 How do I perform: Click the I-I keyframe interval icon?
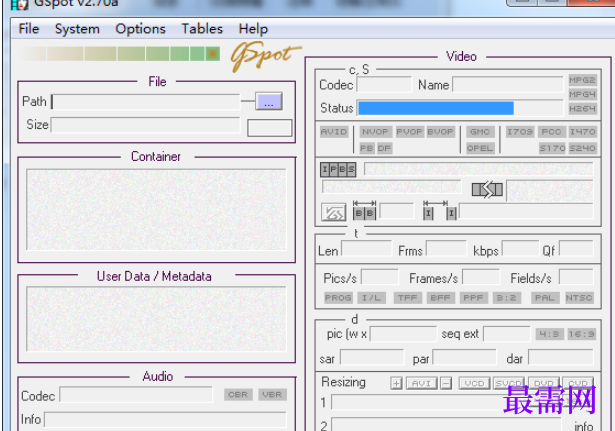440,210
